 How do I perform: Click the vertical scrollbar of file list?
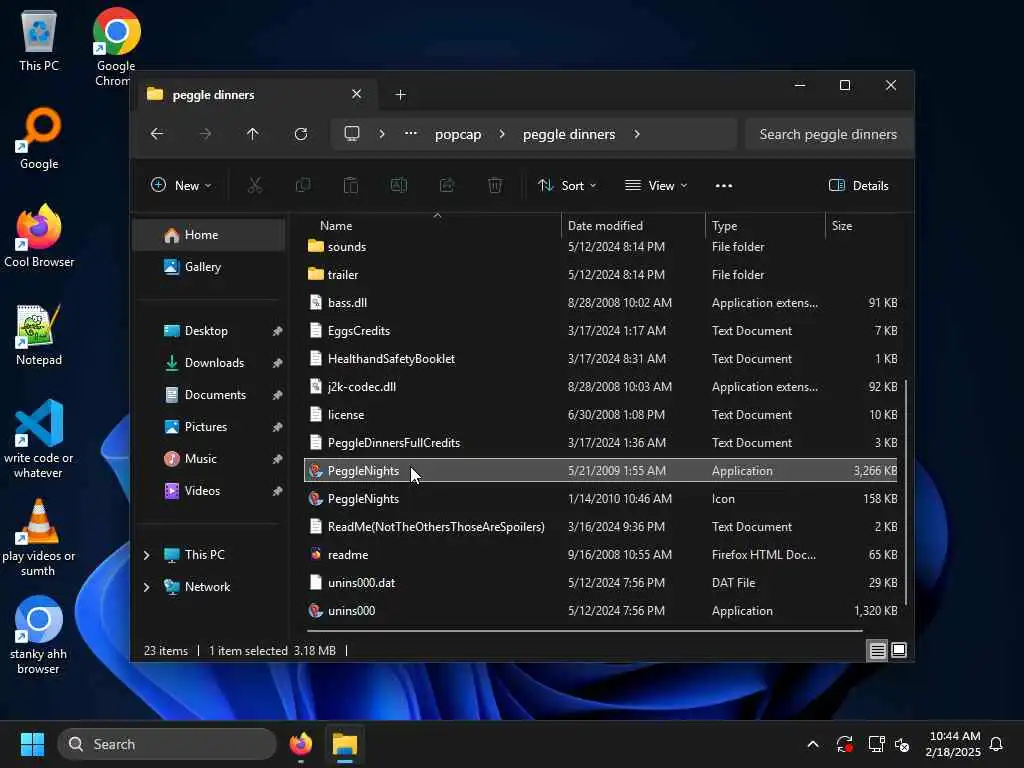point(906,492)
